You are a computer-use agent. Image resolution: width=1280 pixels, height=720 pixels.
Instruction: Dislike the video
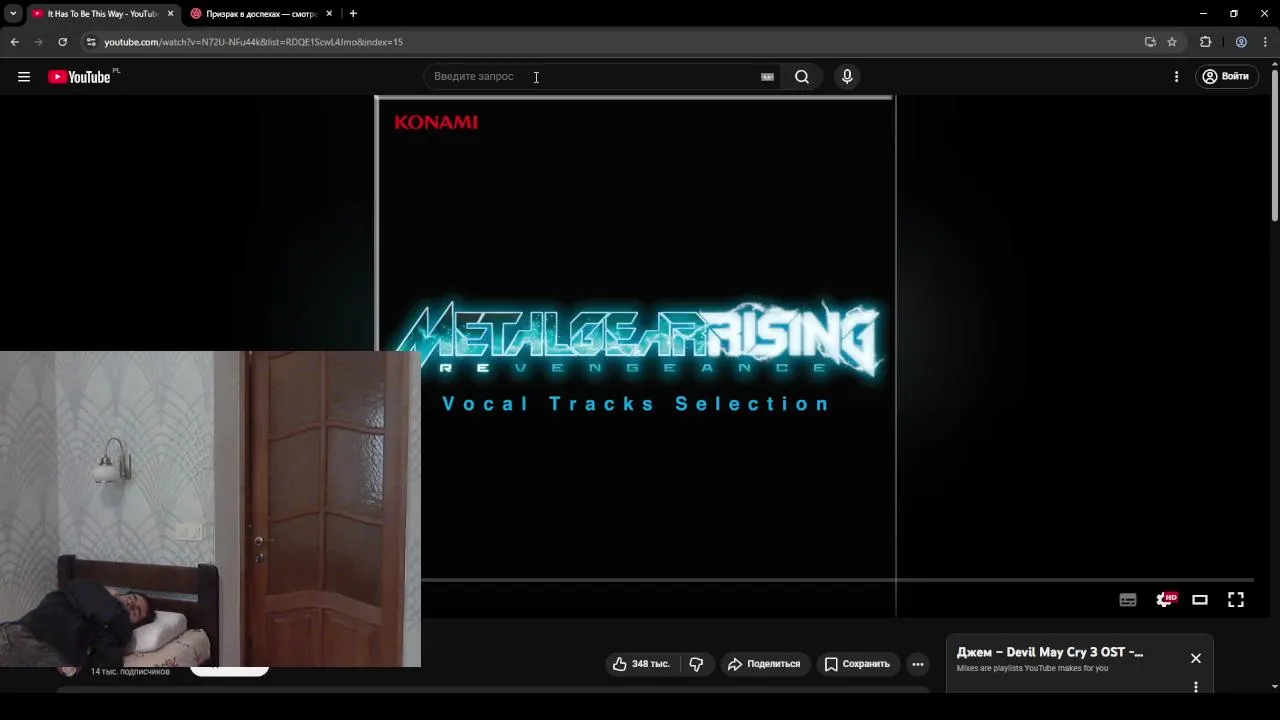coord(696,664)
